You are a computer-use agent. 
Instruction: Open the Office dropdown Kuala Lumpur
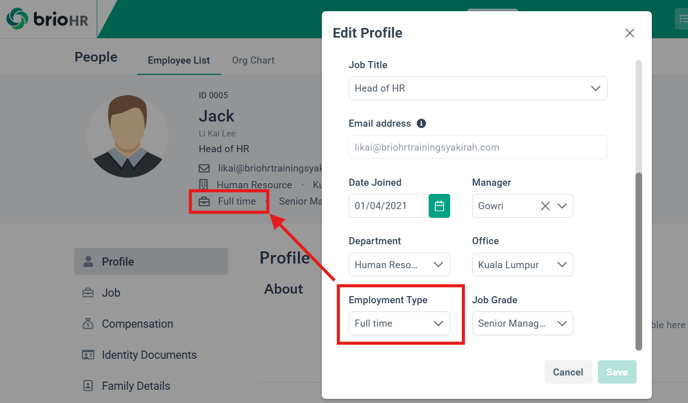(x=523, y=265)
